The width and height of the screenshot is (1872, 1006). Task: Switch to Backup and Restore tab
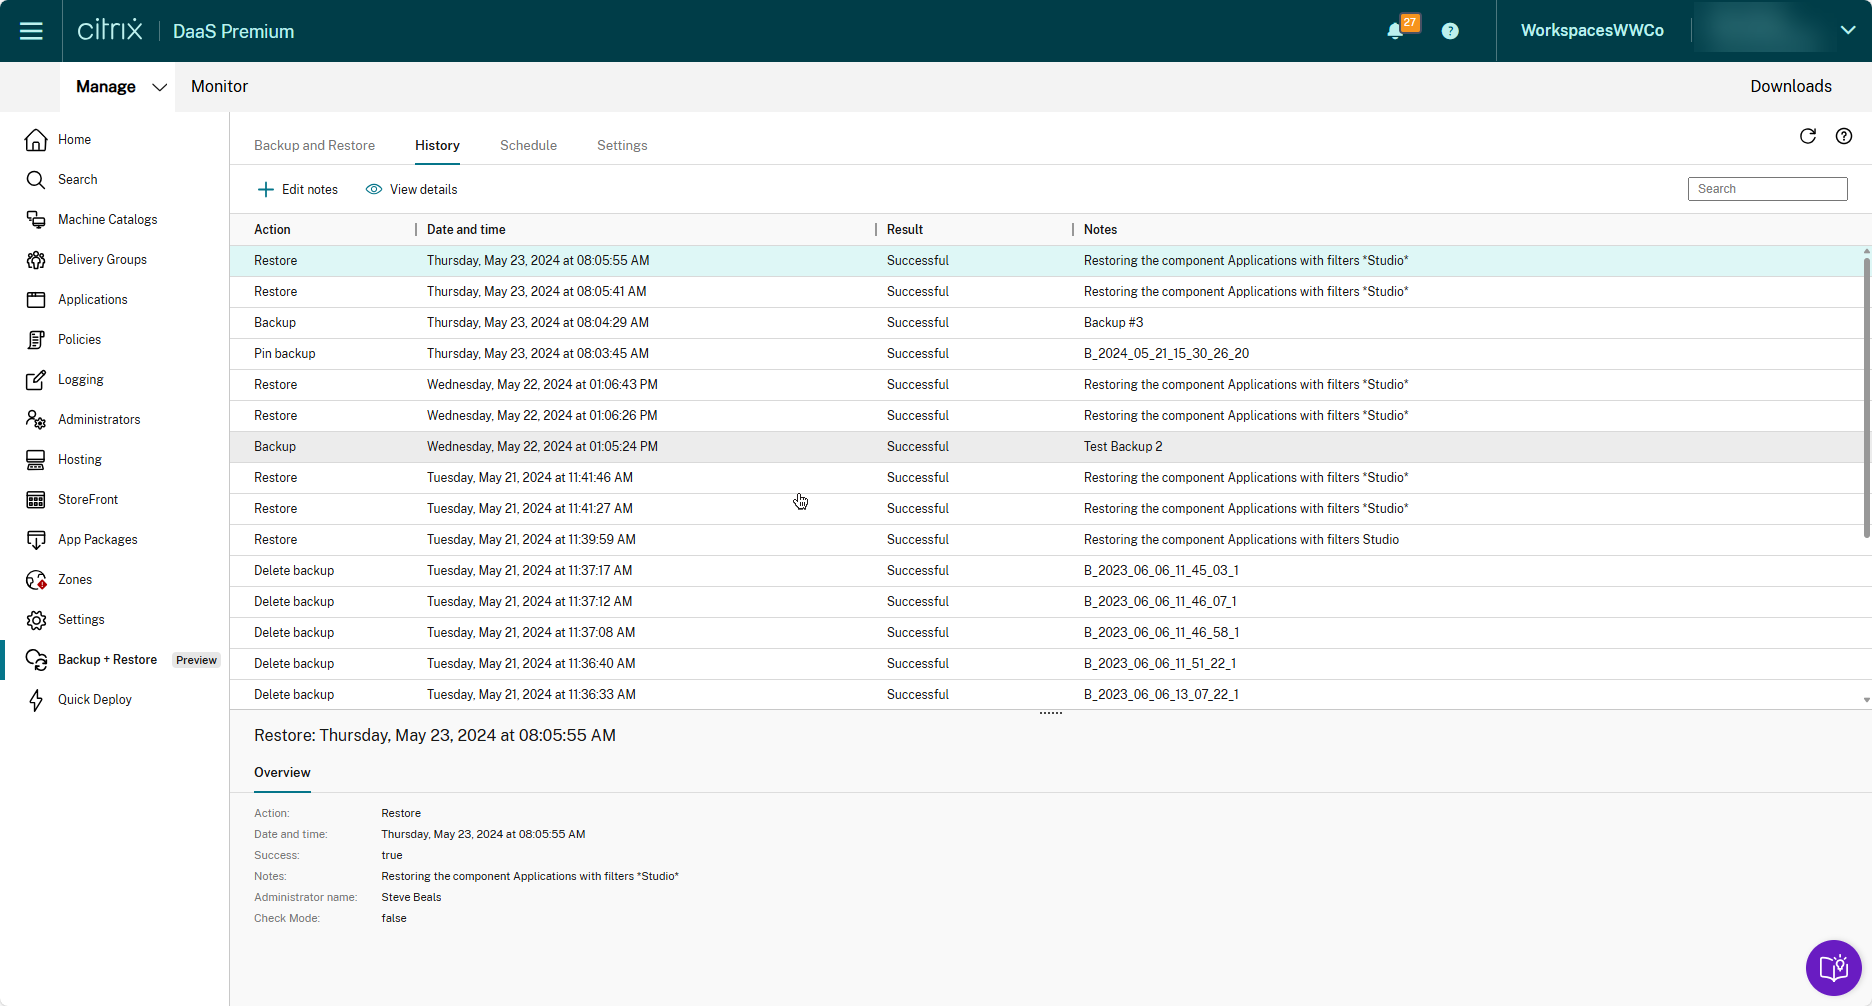[314, 146]
